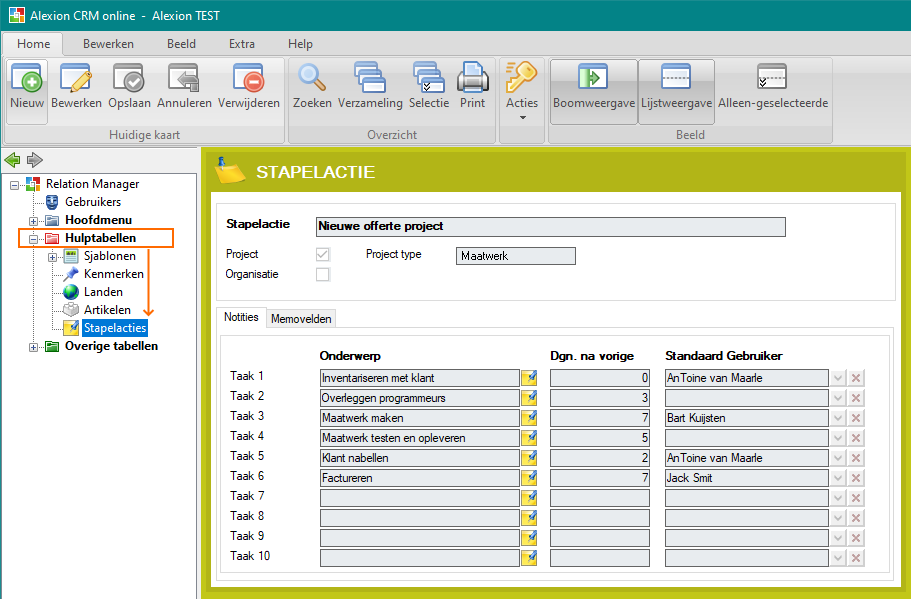
Task: Expand the Hoofdmenu tree node
Action: (x=34, y=221)
